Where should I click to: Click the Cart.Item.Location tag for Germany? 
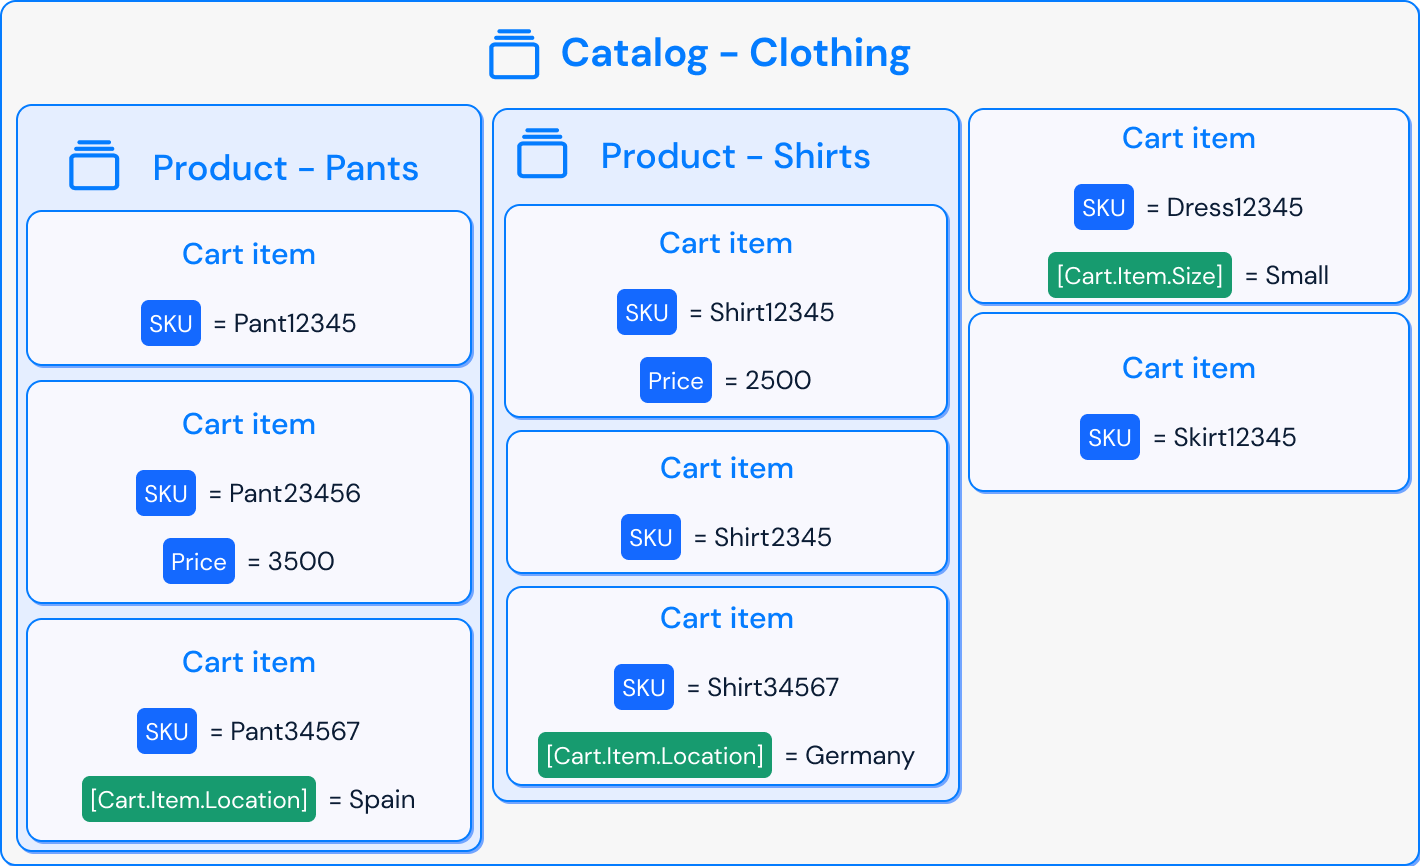coord(655,755)
